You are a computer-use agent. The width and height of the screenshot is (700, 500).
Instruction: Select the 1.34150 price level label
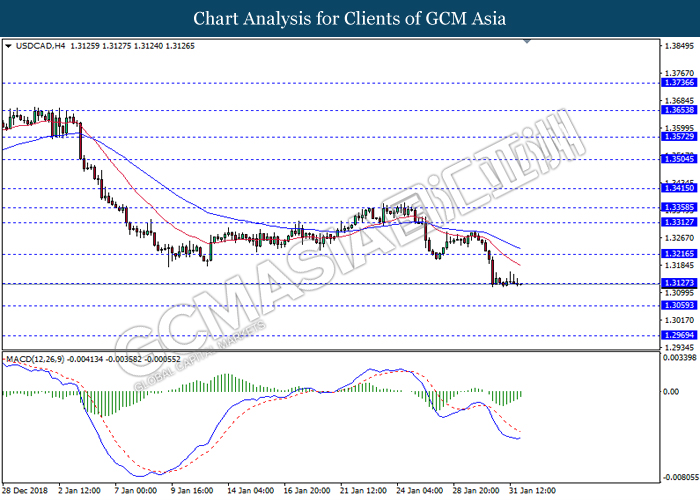679,188
